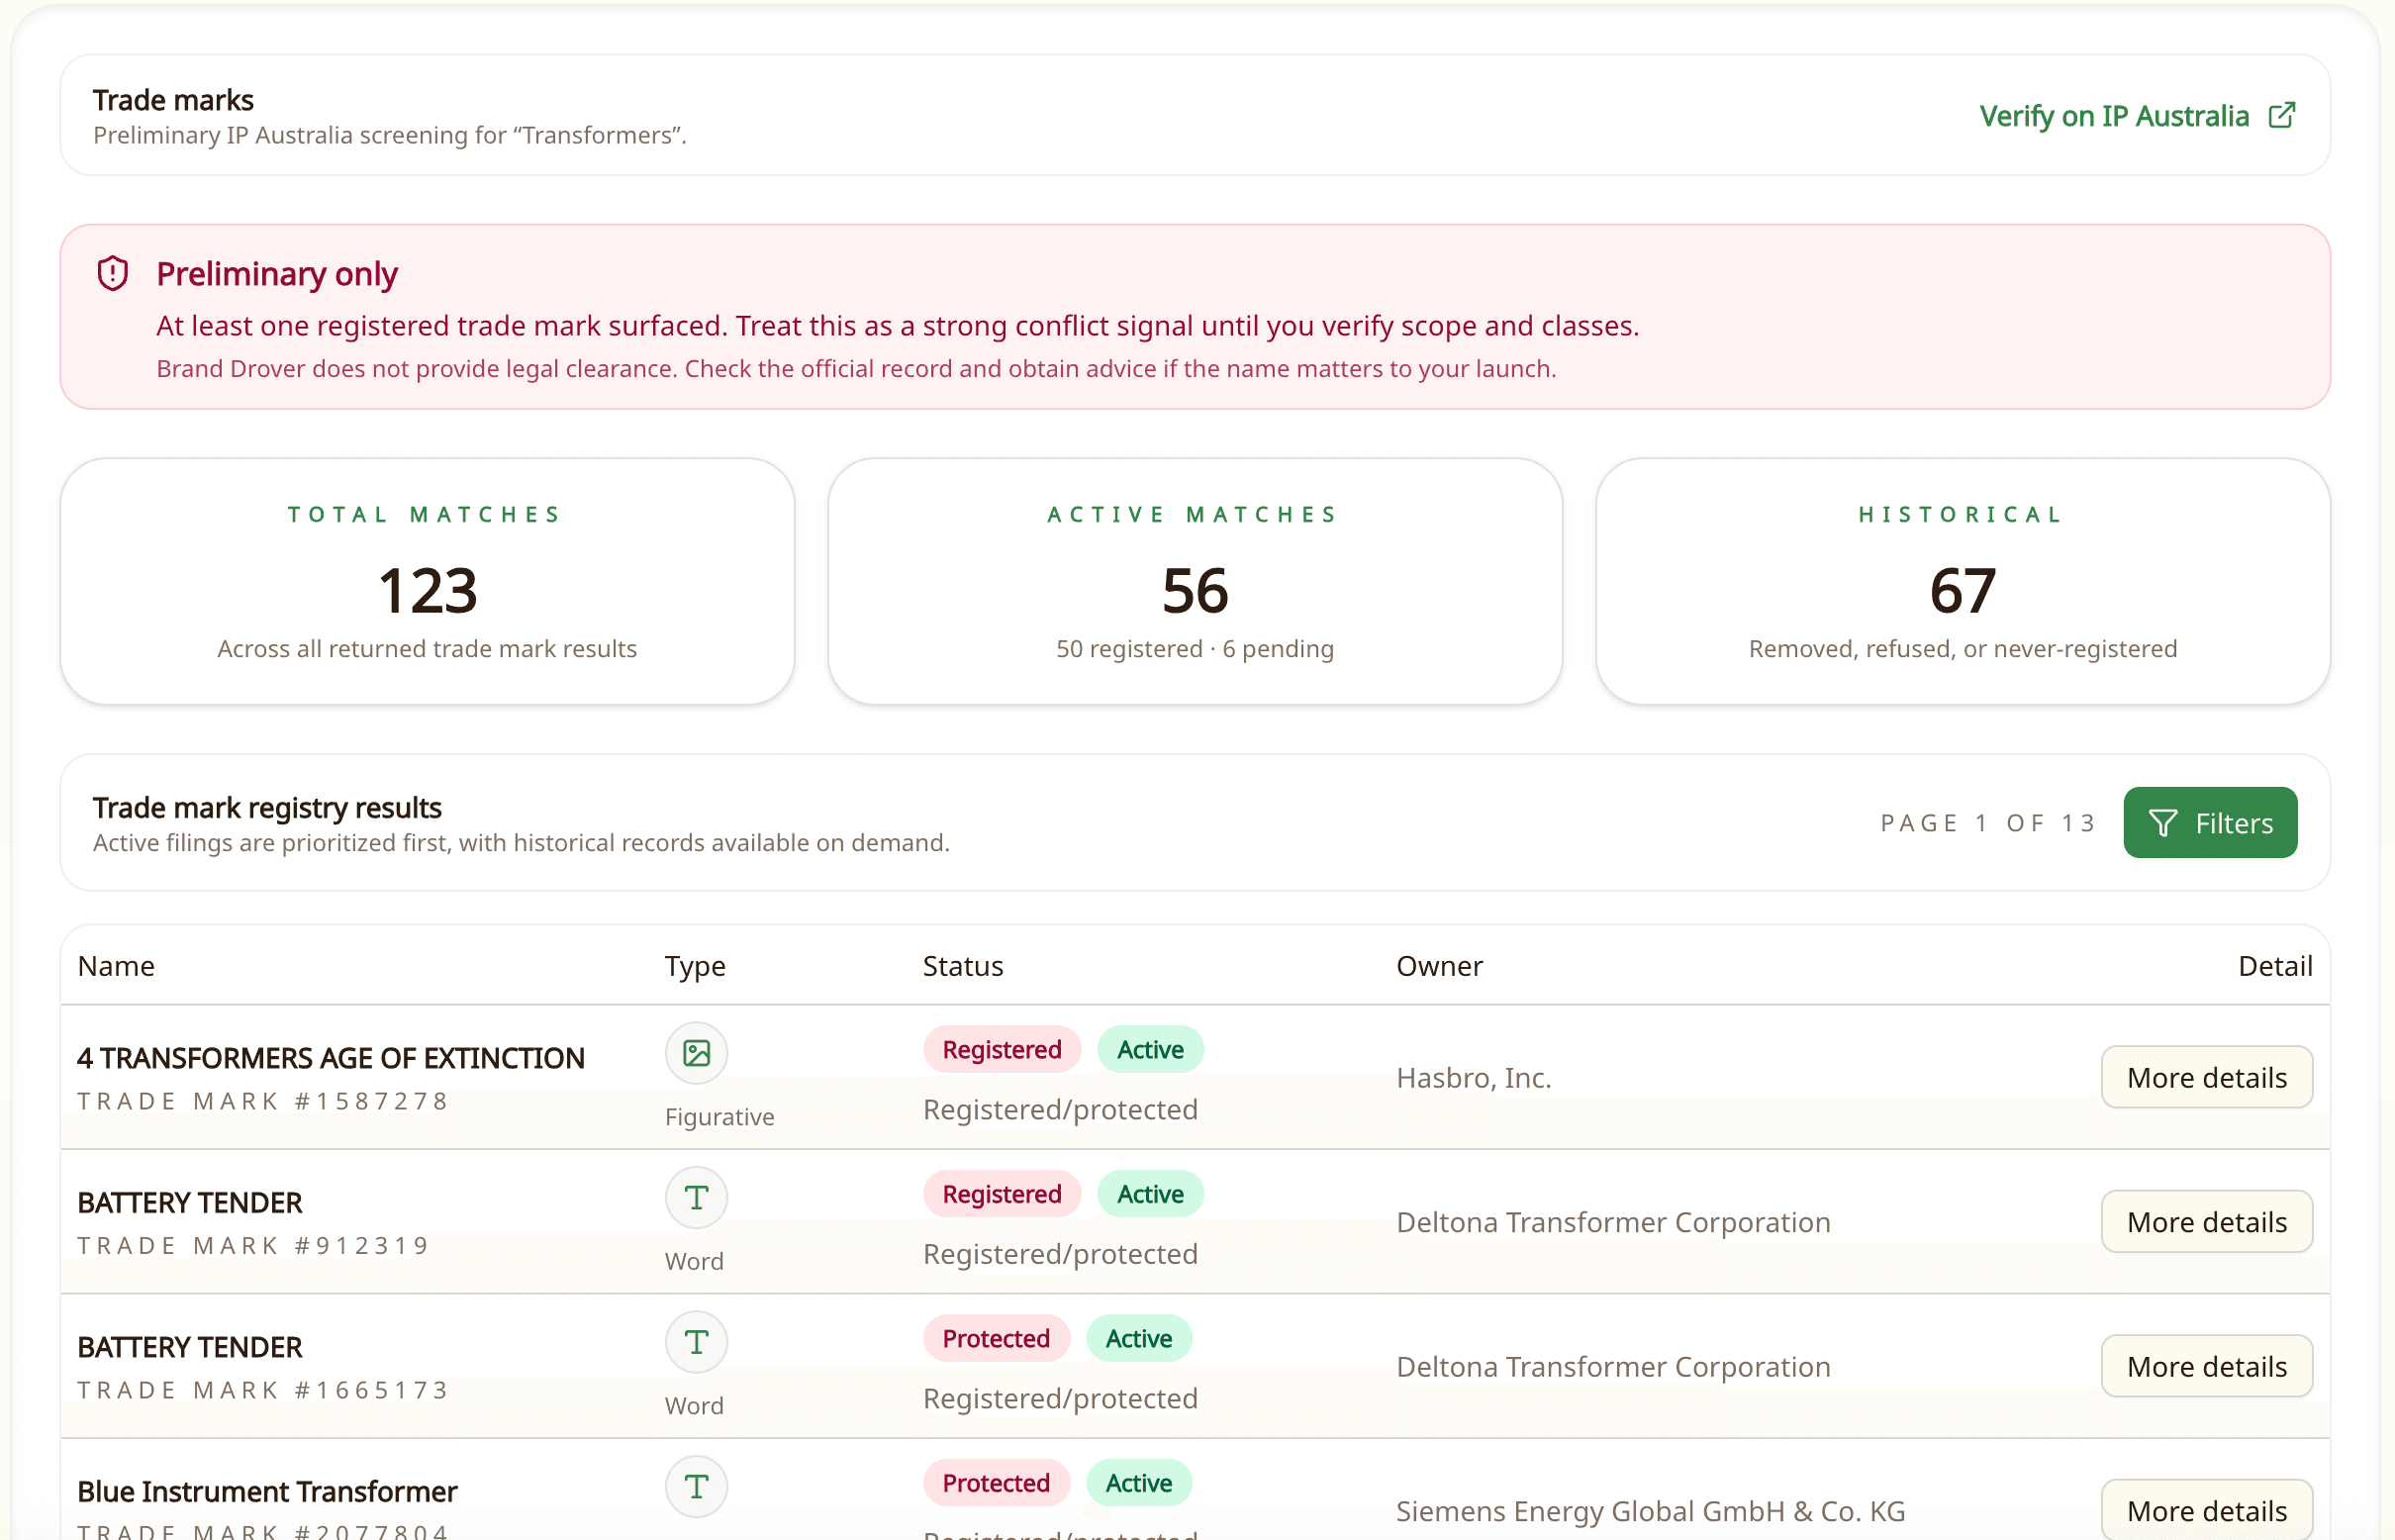Image resolution: width=2395 pixels, height=1540 pixels.
Task: Click the Trade marks heading at top
Action: click(173, 100)
